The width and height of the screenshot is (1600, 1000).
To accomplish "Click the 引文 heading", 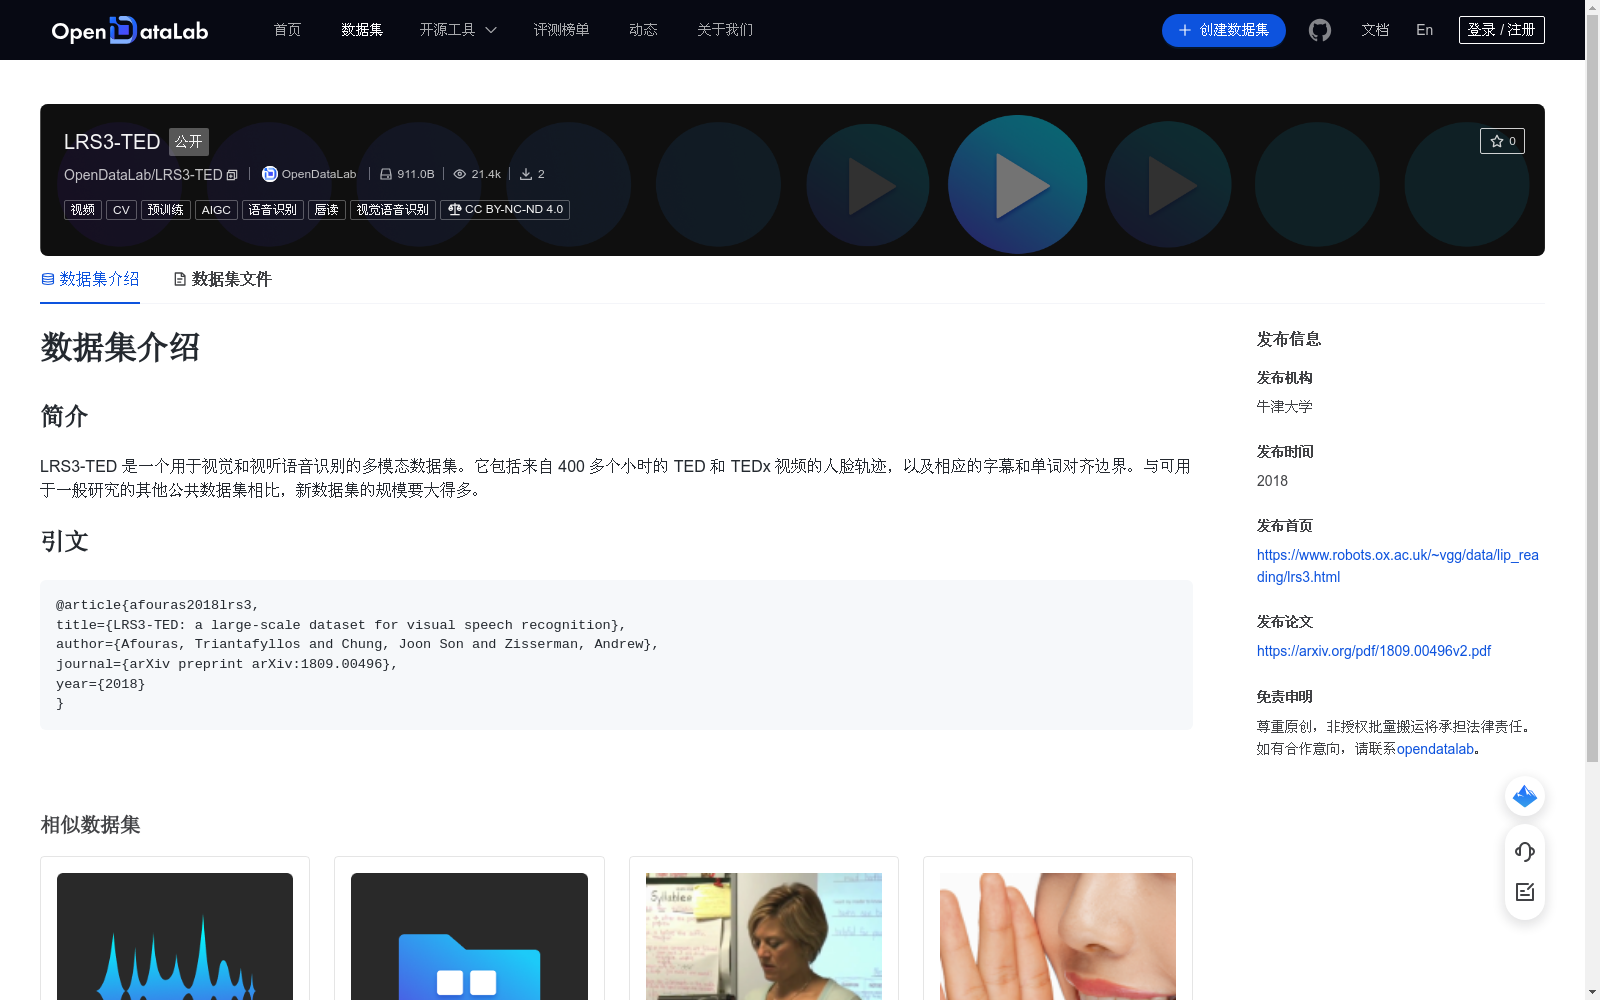I will coord(64,541).
